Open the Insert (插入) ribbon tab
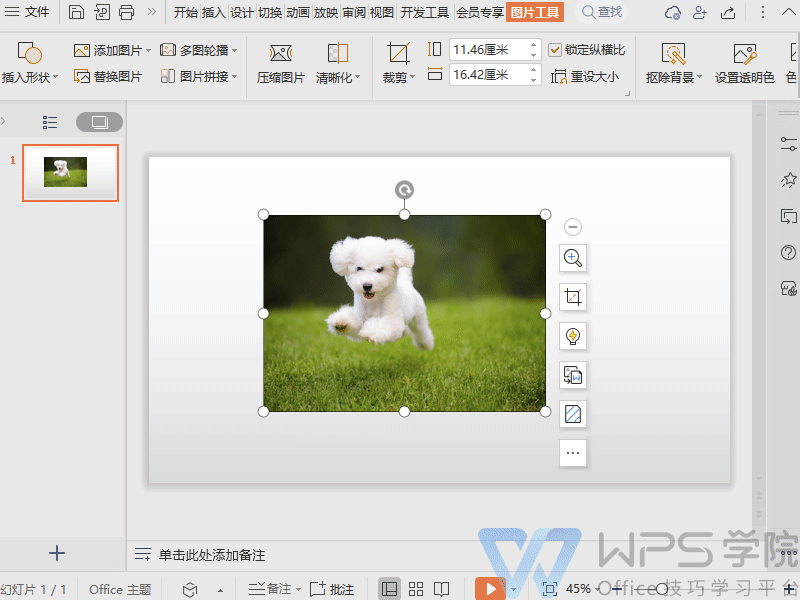Image resolution: width=800 pixels, height=600 pixels. 213,12
